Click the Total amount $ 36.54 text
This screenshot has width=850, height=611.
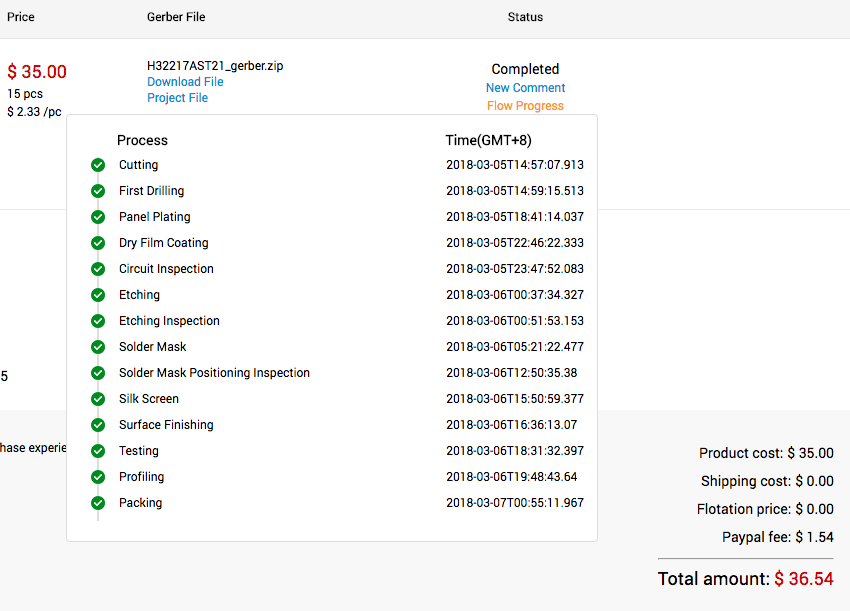point(746,579)
